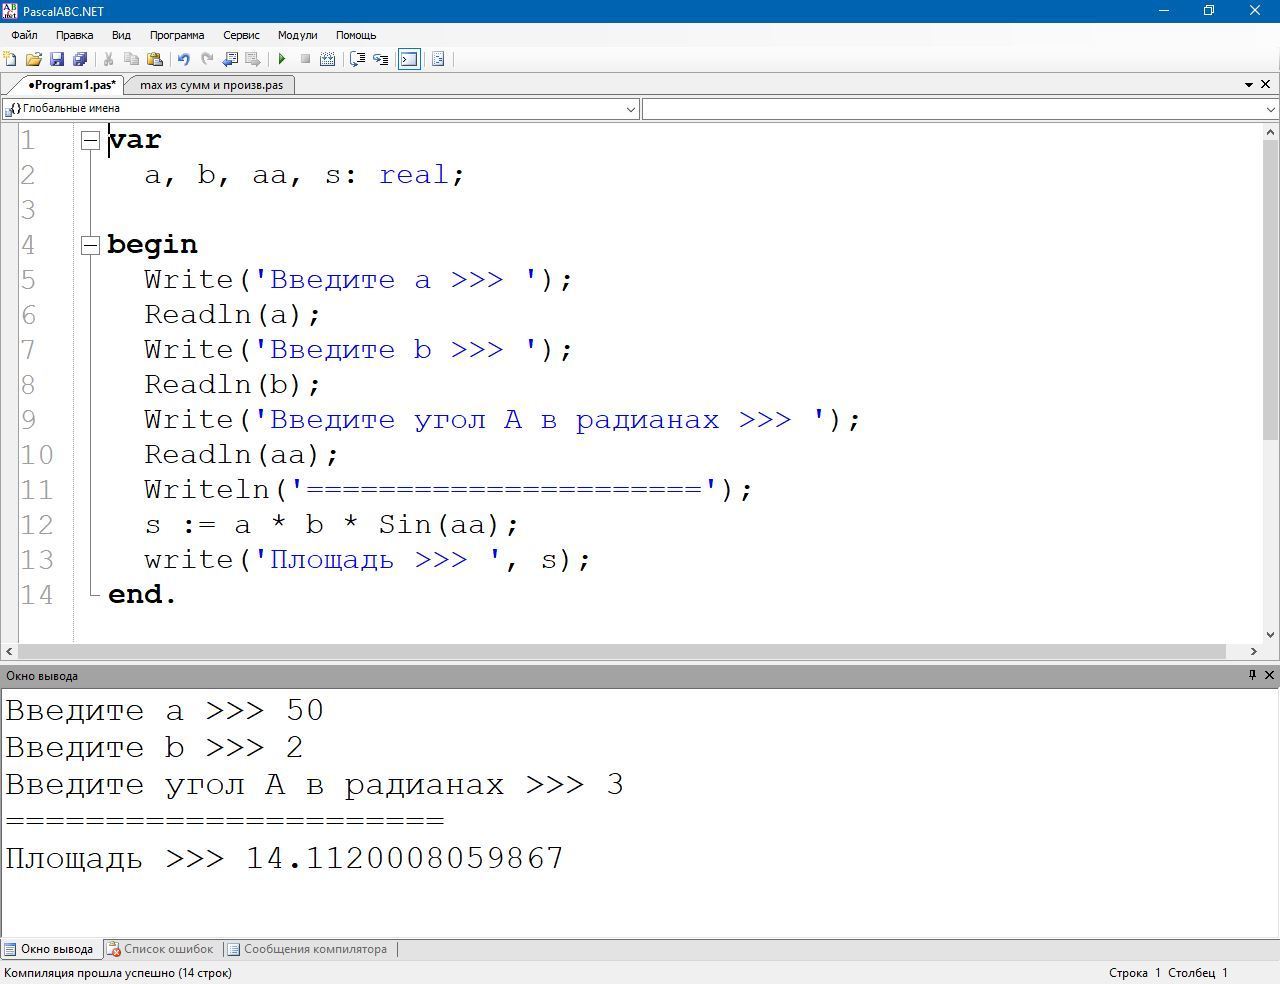
Task: Open the Правка menu
Action: point(75,35)
